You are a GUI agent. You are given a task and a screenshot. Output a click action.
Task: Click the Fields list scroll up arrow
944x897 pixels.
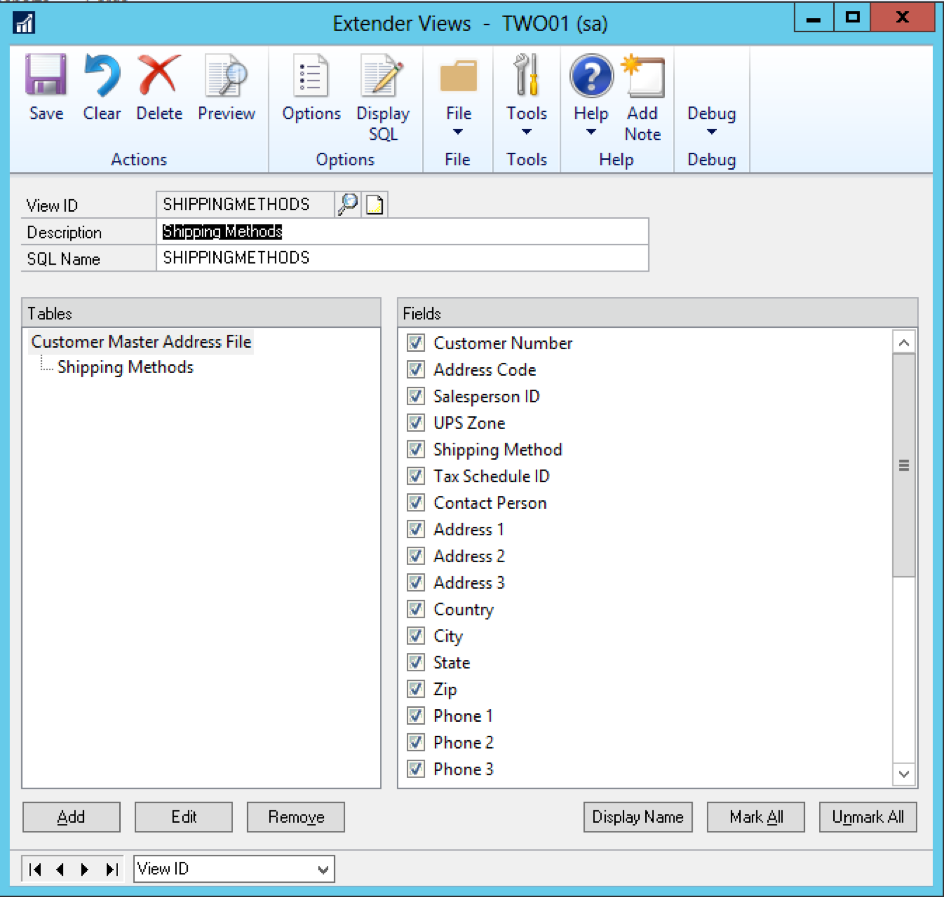pos(904,343)
